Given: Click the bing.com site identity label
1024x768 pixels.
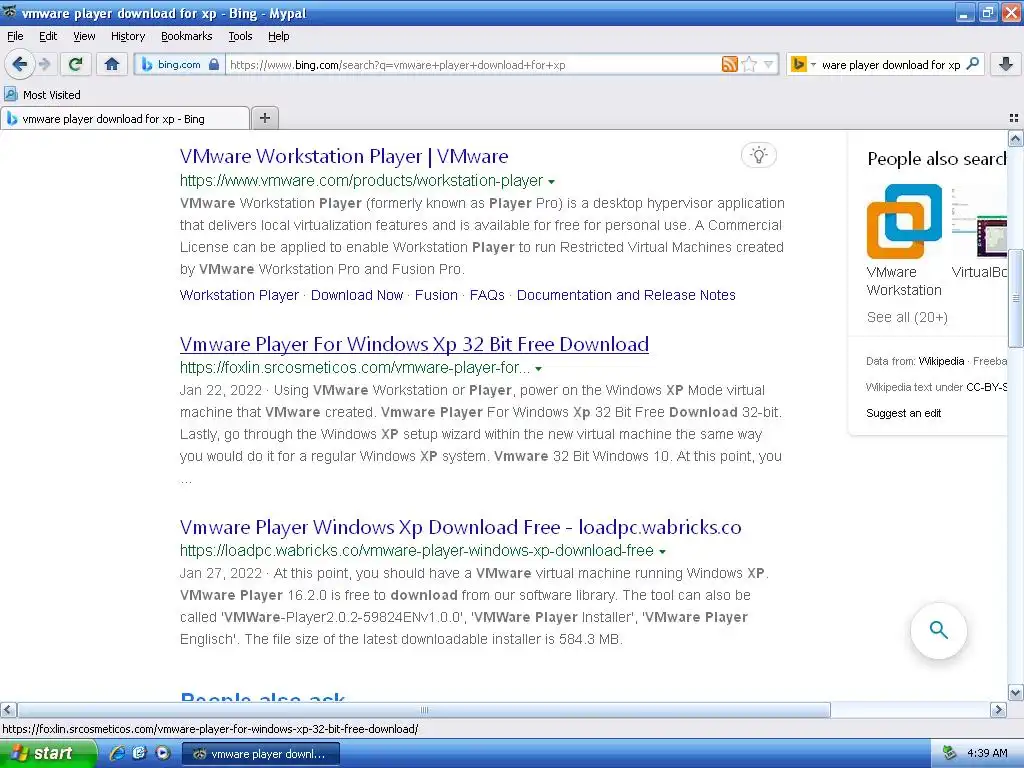Looking at the screenshot, I should coord(179,64).
